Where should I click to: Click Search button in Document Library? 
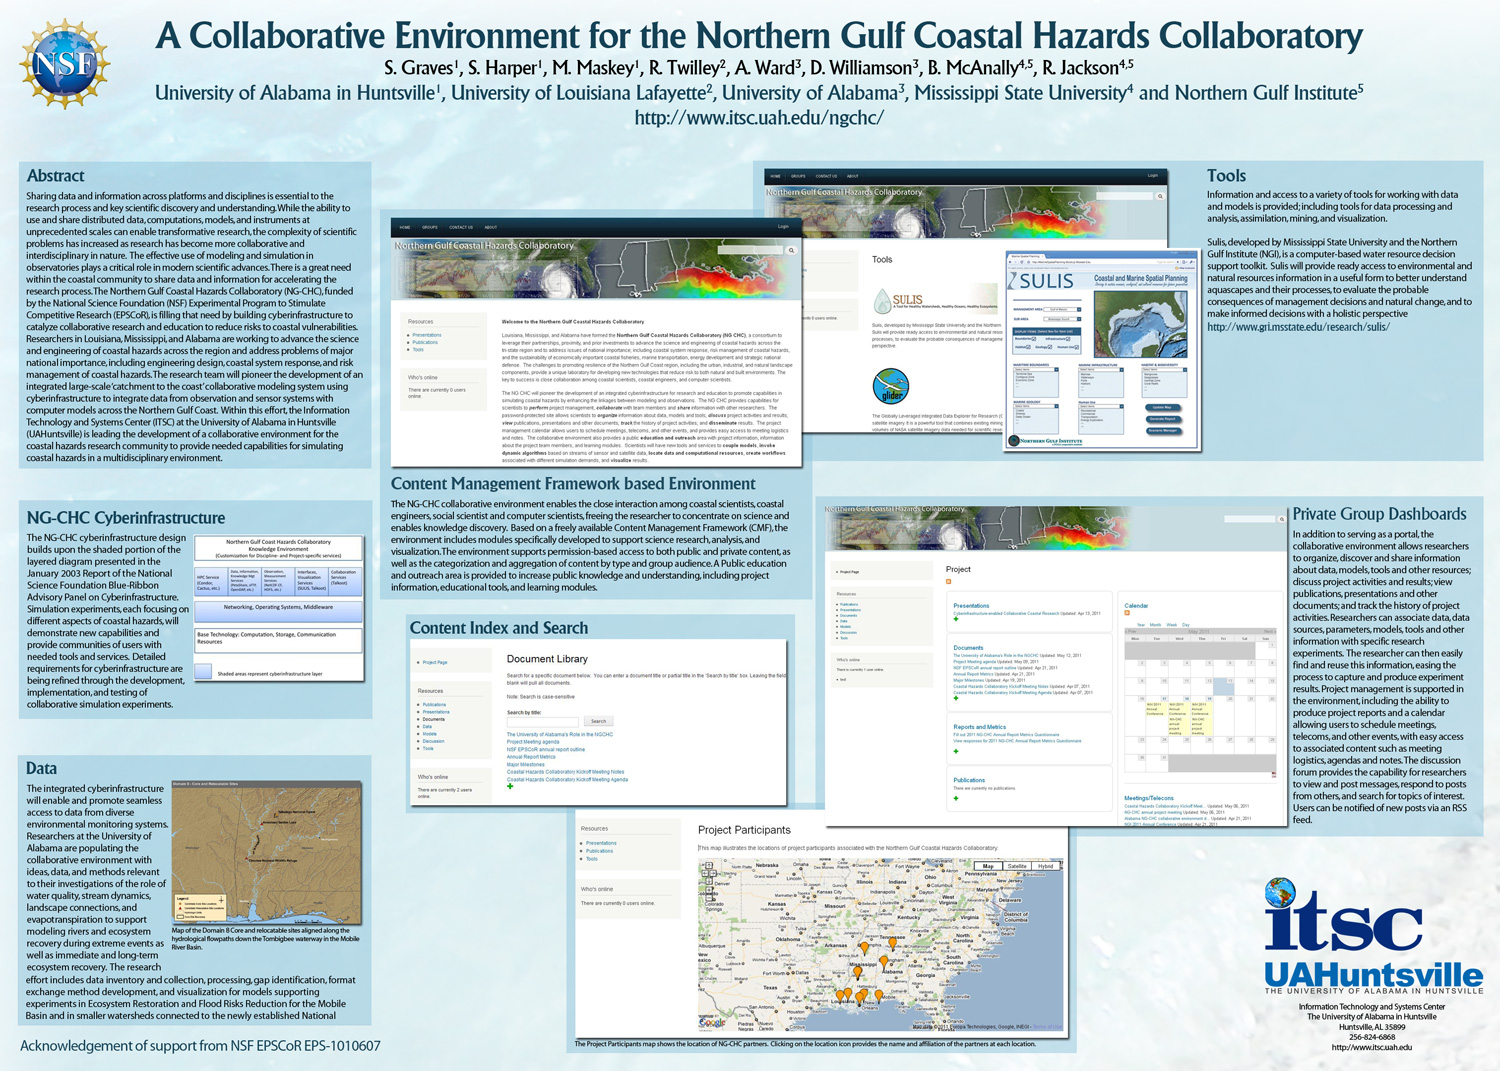coord(598,721)
